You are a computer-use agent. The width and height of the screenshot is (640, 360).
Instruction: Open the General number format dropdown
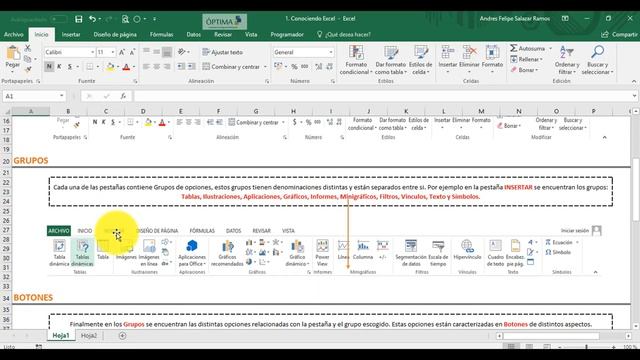pyautogui.click(x=331, y=52)
